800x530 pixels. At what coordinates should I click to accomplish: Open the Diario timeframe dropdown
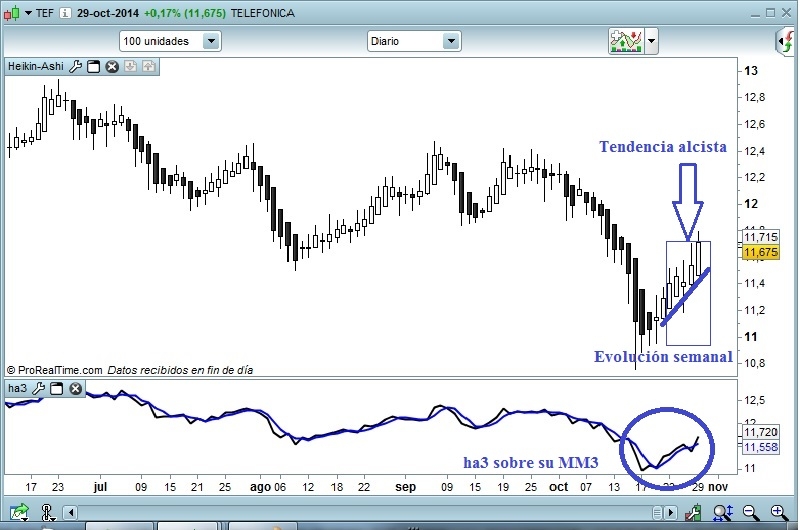(x=414, y=41)
